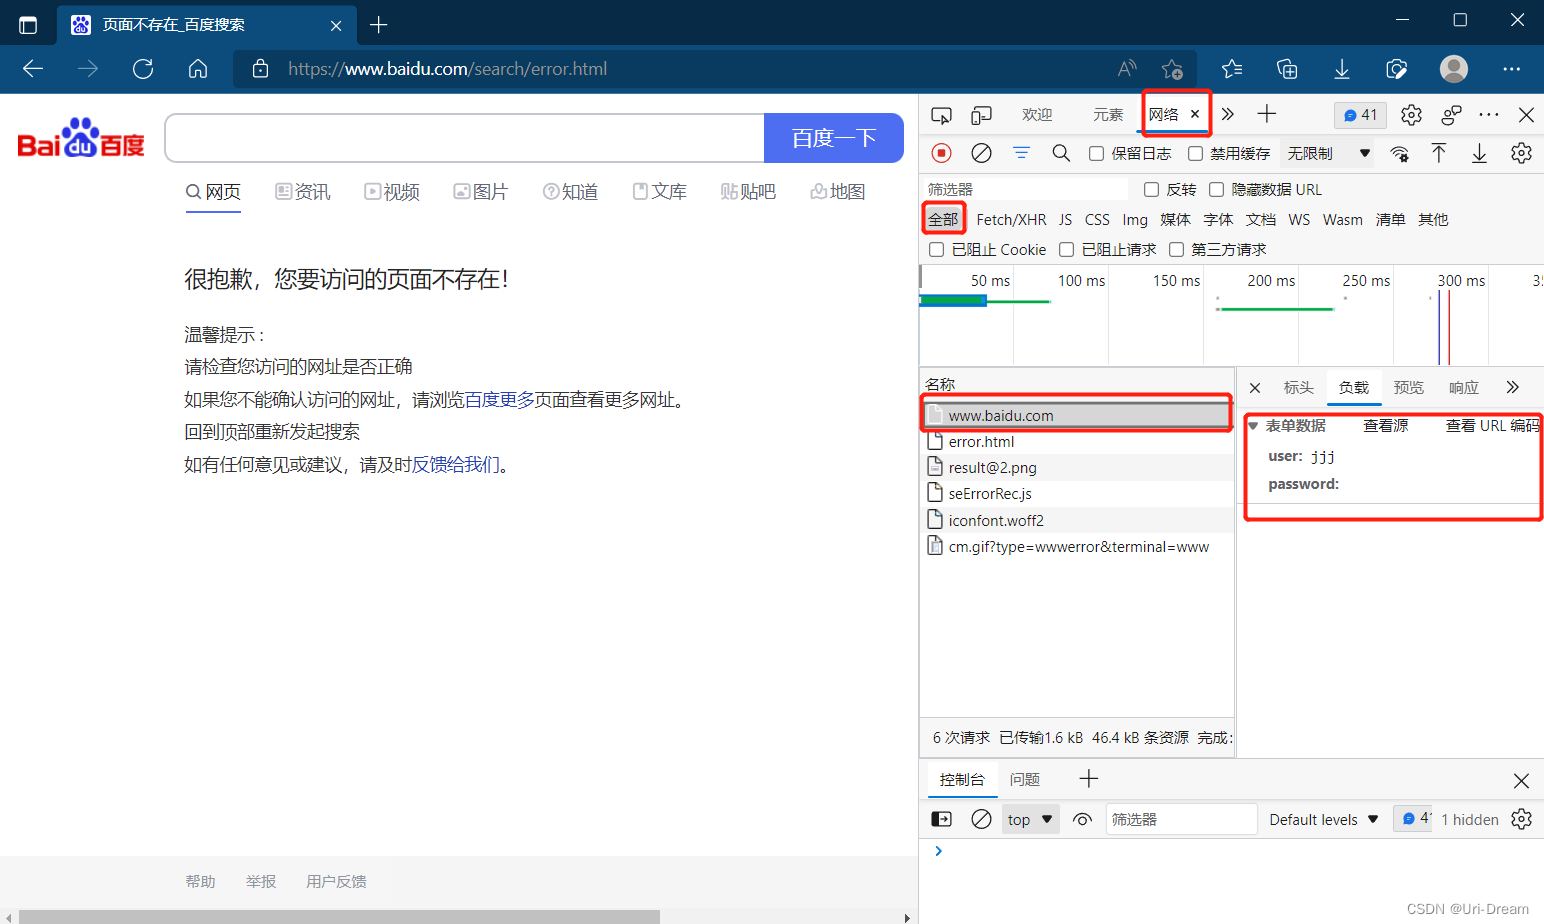
Task: Toggle device emulation icon in DevTools
Action: (982, 115)
